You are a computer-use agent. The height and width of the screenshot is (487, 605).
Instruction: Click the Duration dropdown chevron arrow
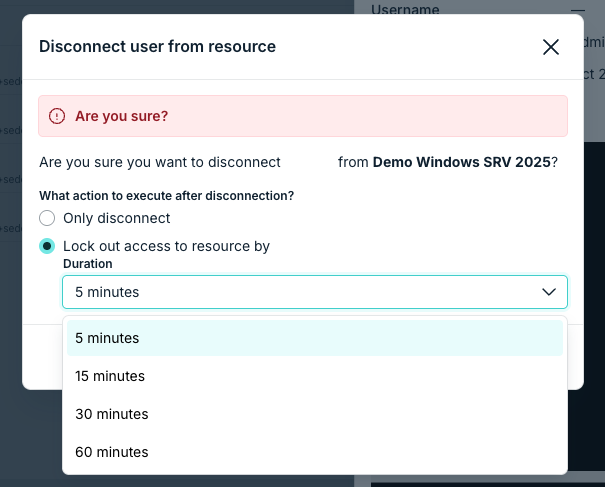(x=549, y=292)
